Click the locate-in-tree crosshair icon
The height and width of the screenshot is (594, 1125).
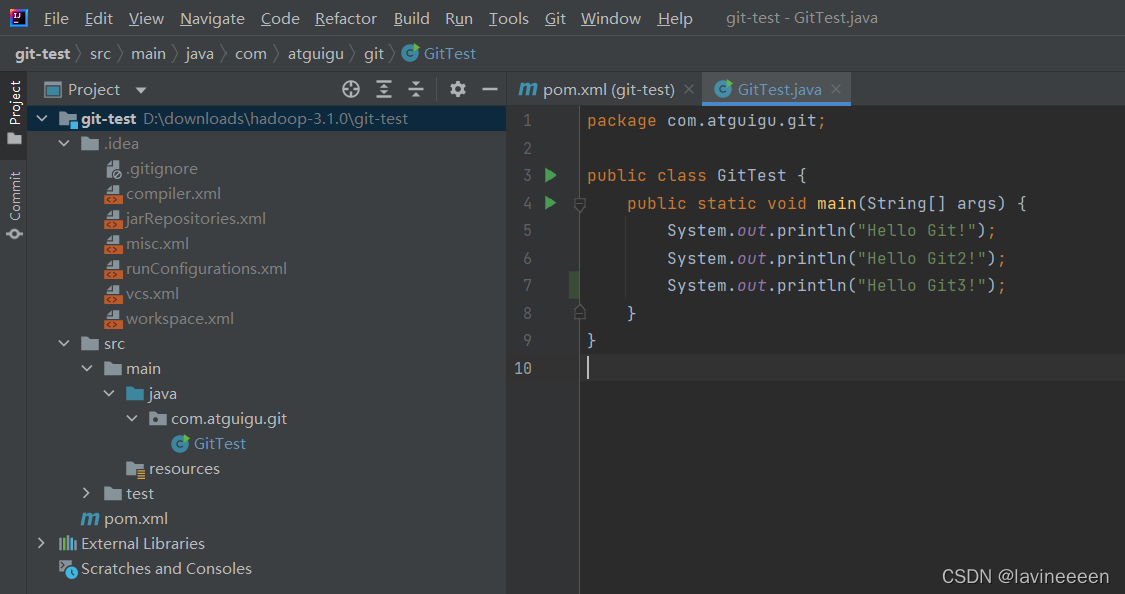point(351,89)
